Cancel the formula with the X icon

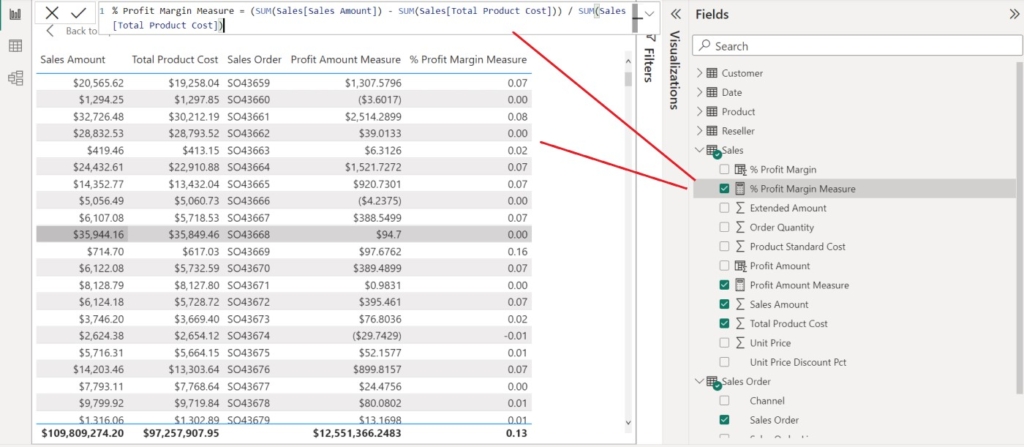tap(52, 14)
